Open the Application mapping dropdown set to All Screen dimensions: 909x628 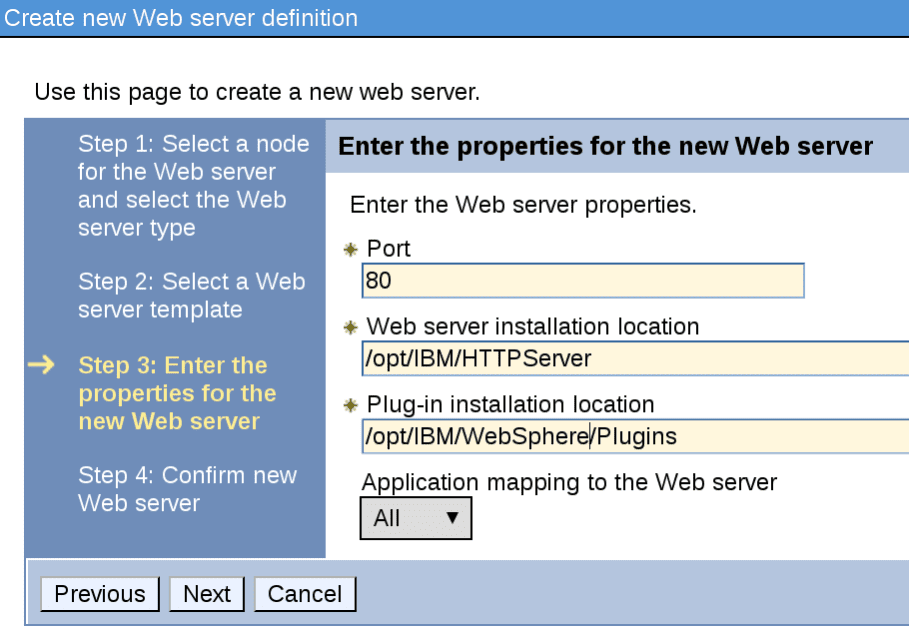click(x=415, y=518)
